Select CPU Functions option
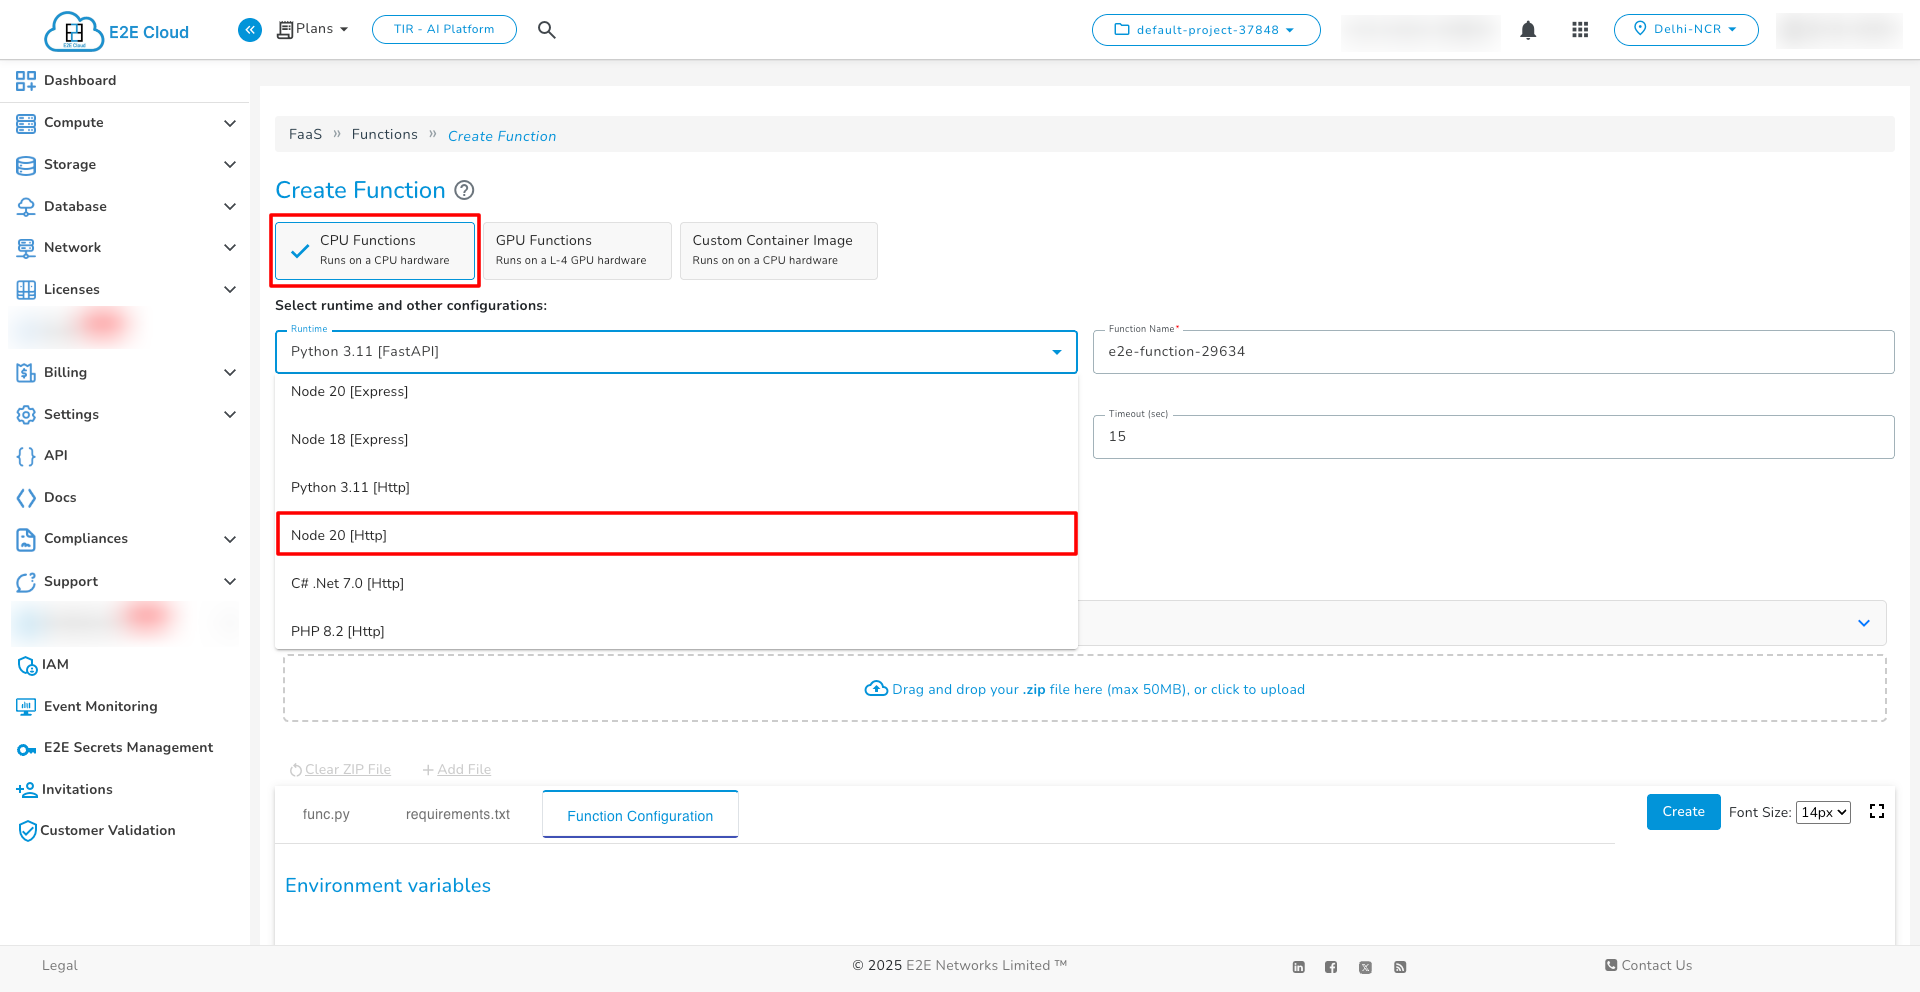 [x=375, y=250]
